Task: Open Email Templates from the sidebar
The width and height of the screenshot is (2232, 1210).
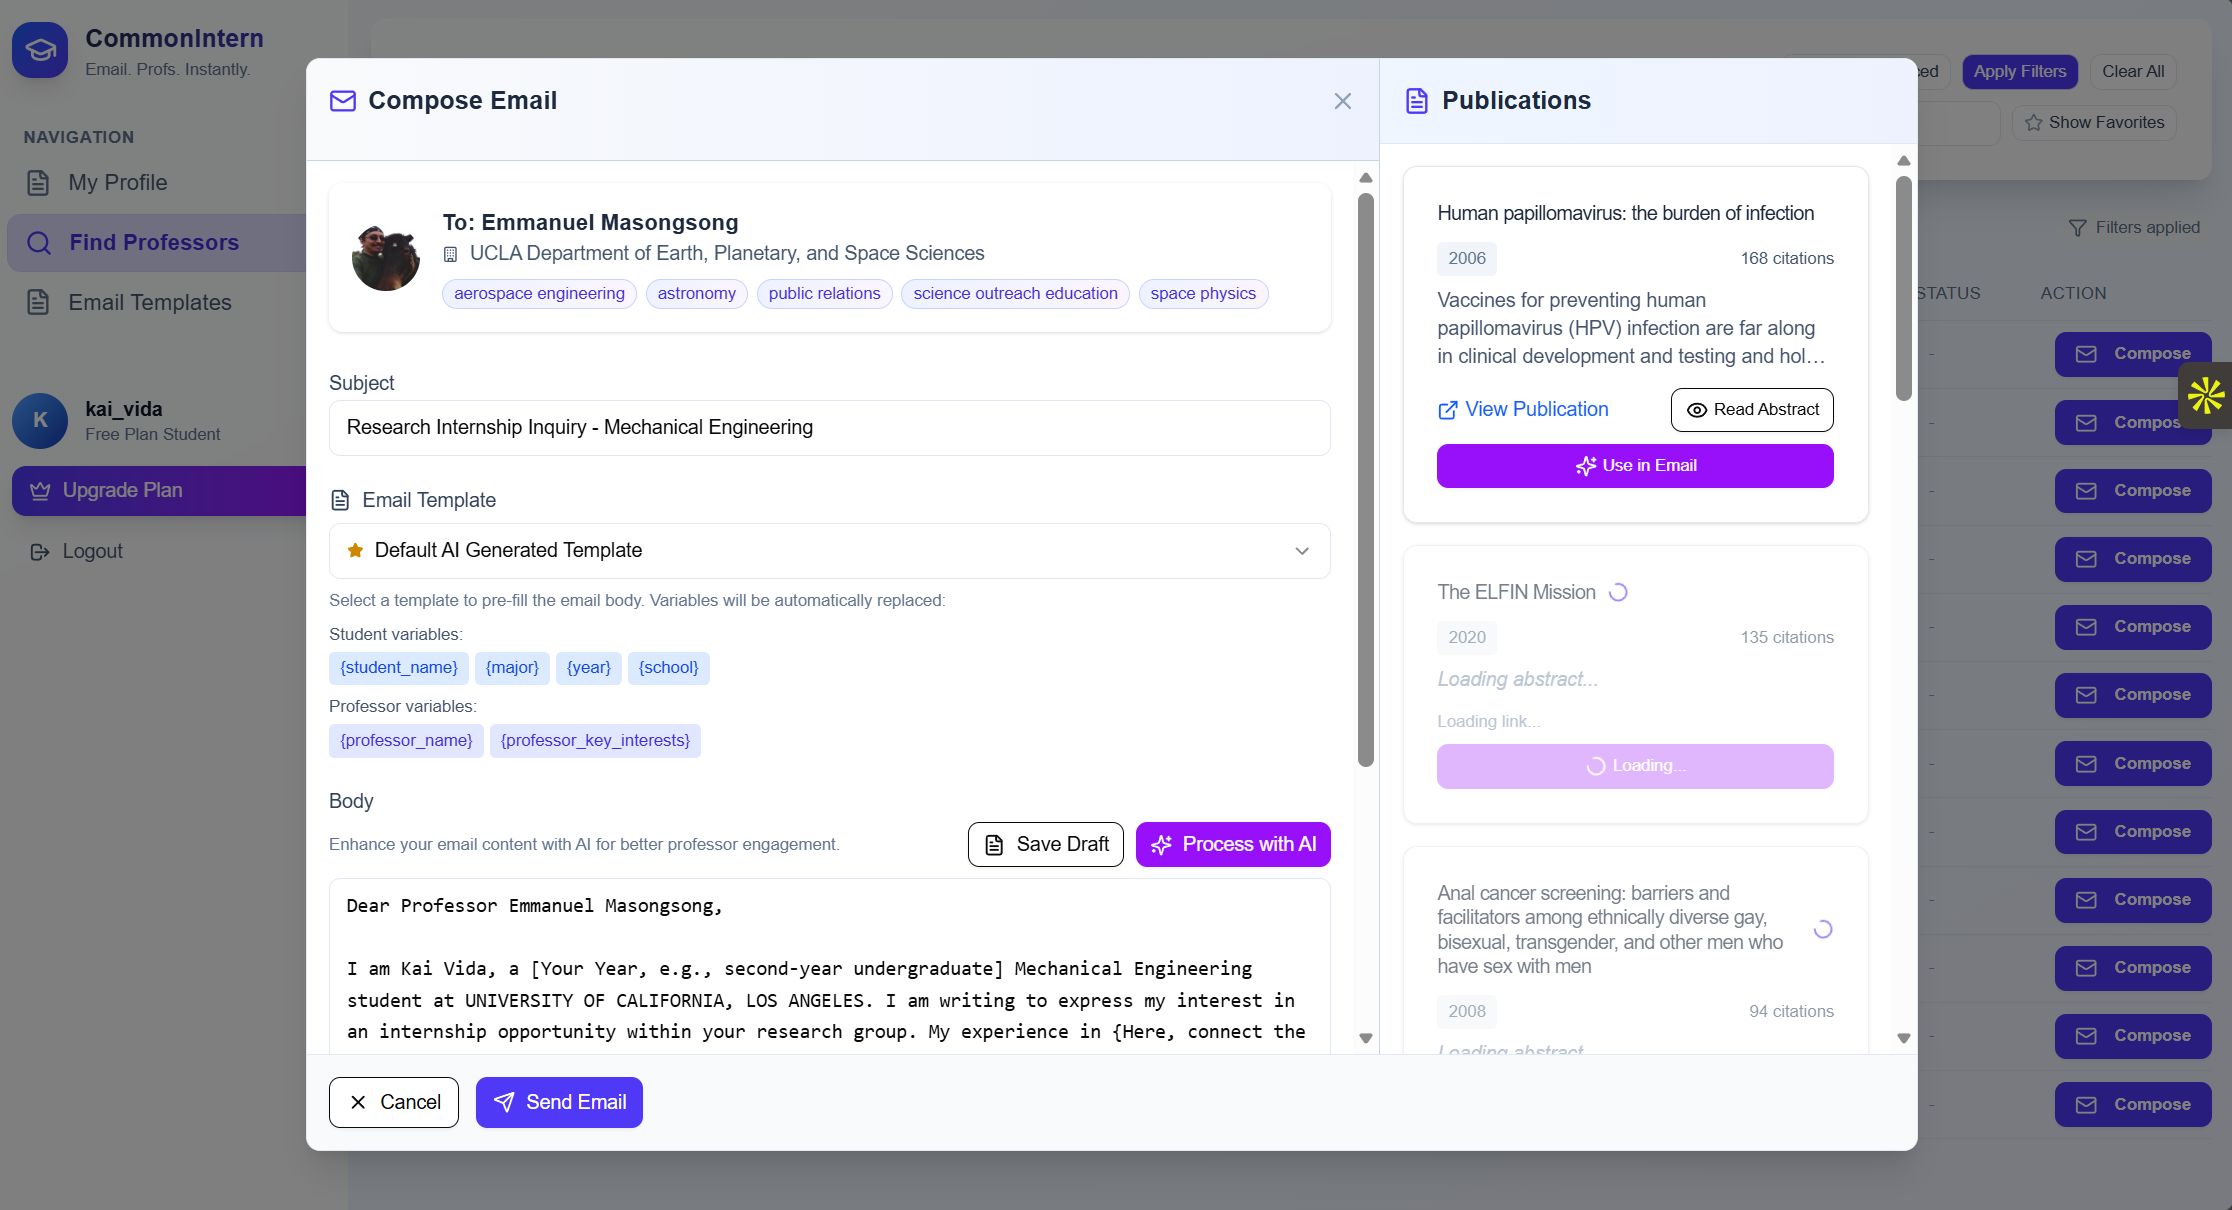Action: pos(149,302)
